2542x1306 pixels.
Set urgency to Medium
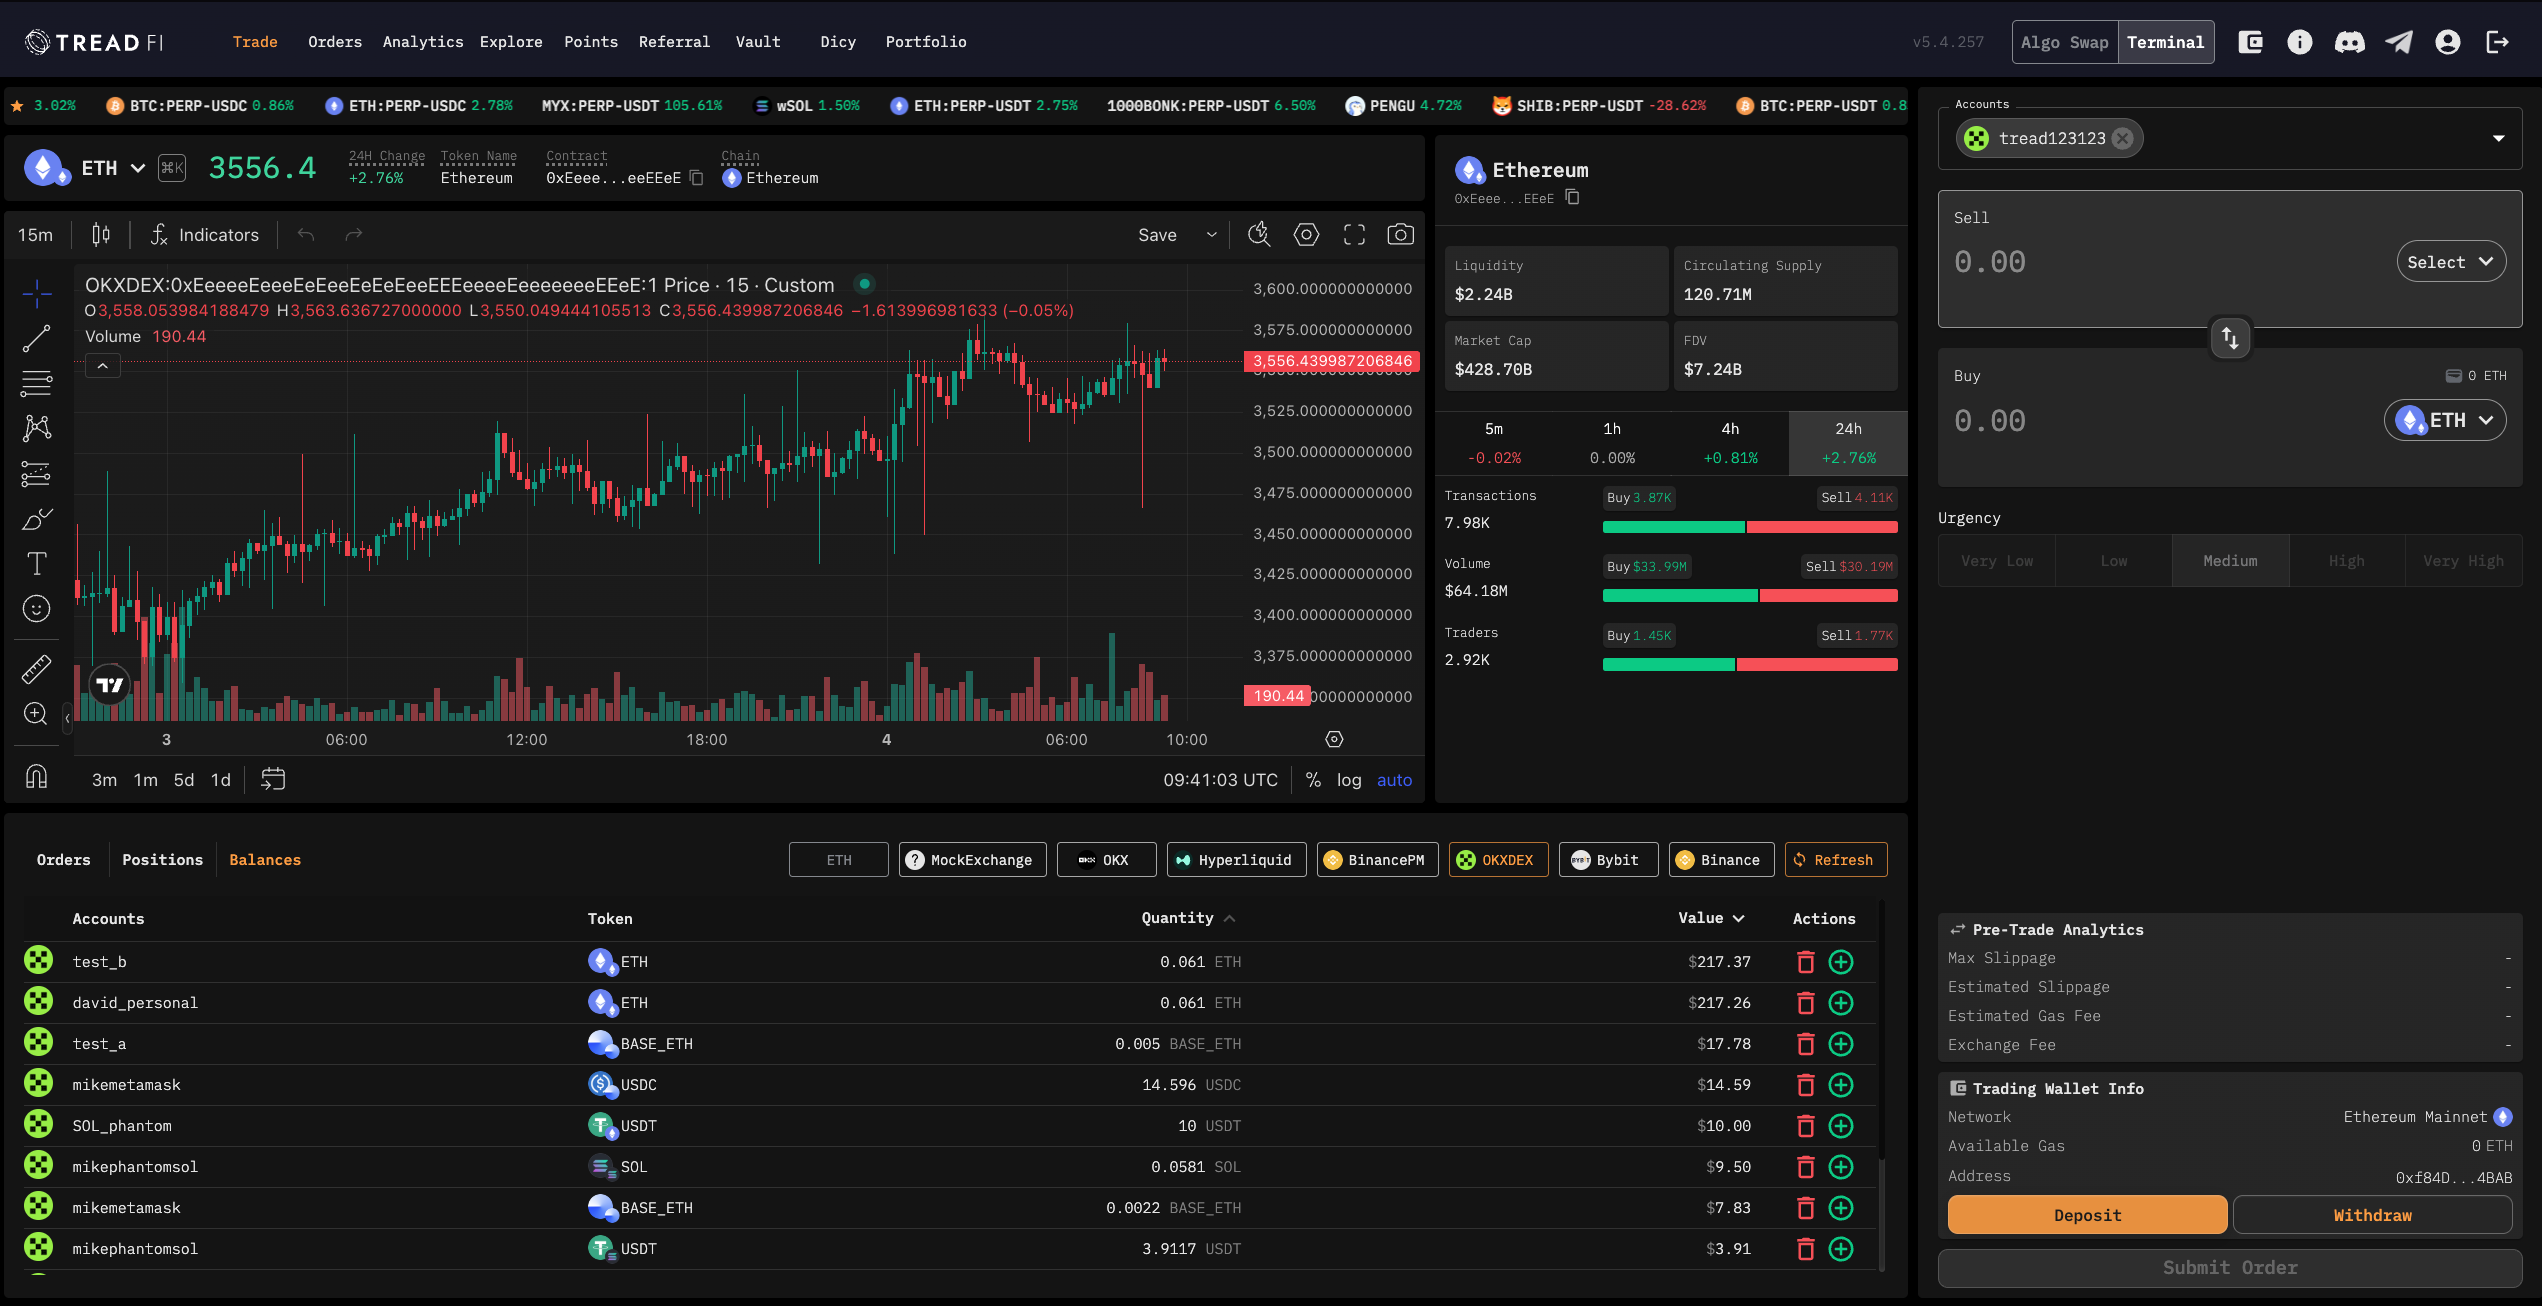click(2229, 561)
